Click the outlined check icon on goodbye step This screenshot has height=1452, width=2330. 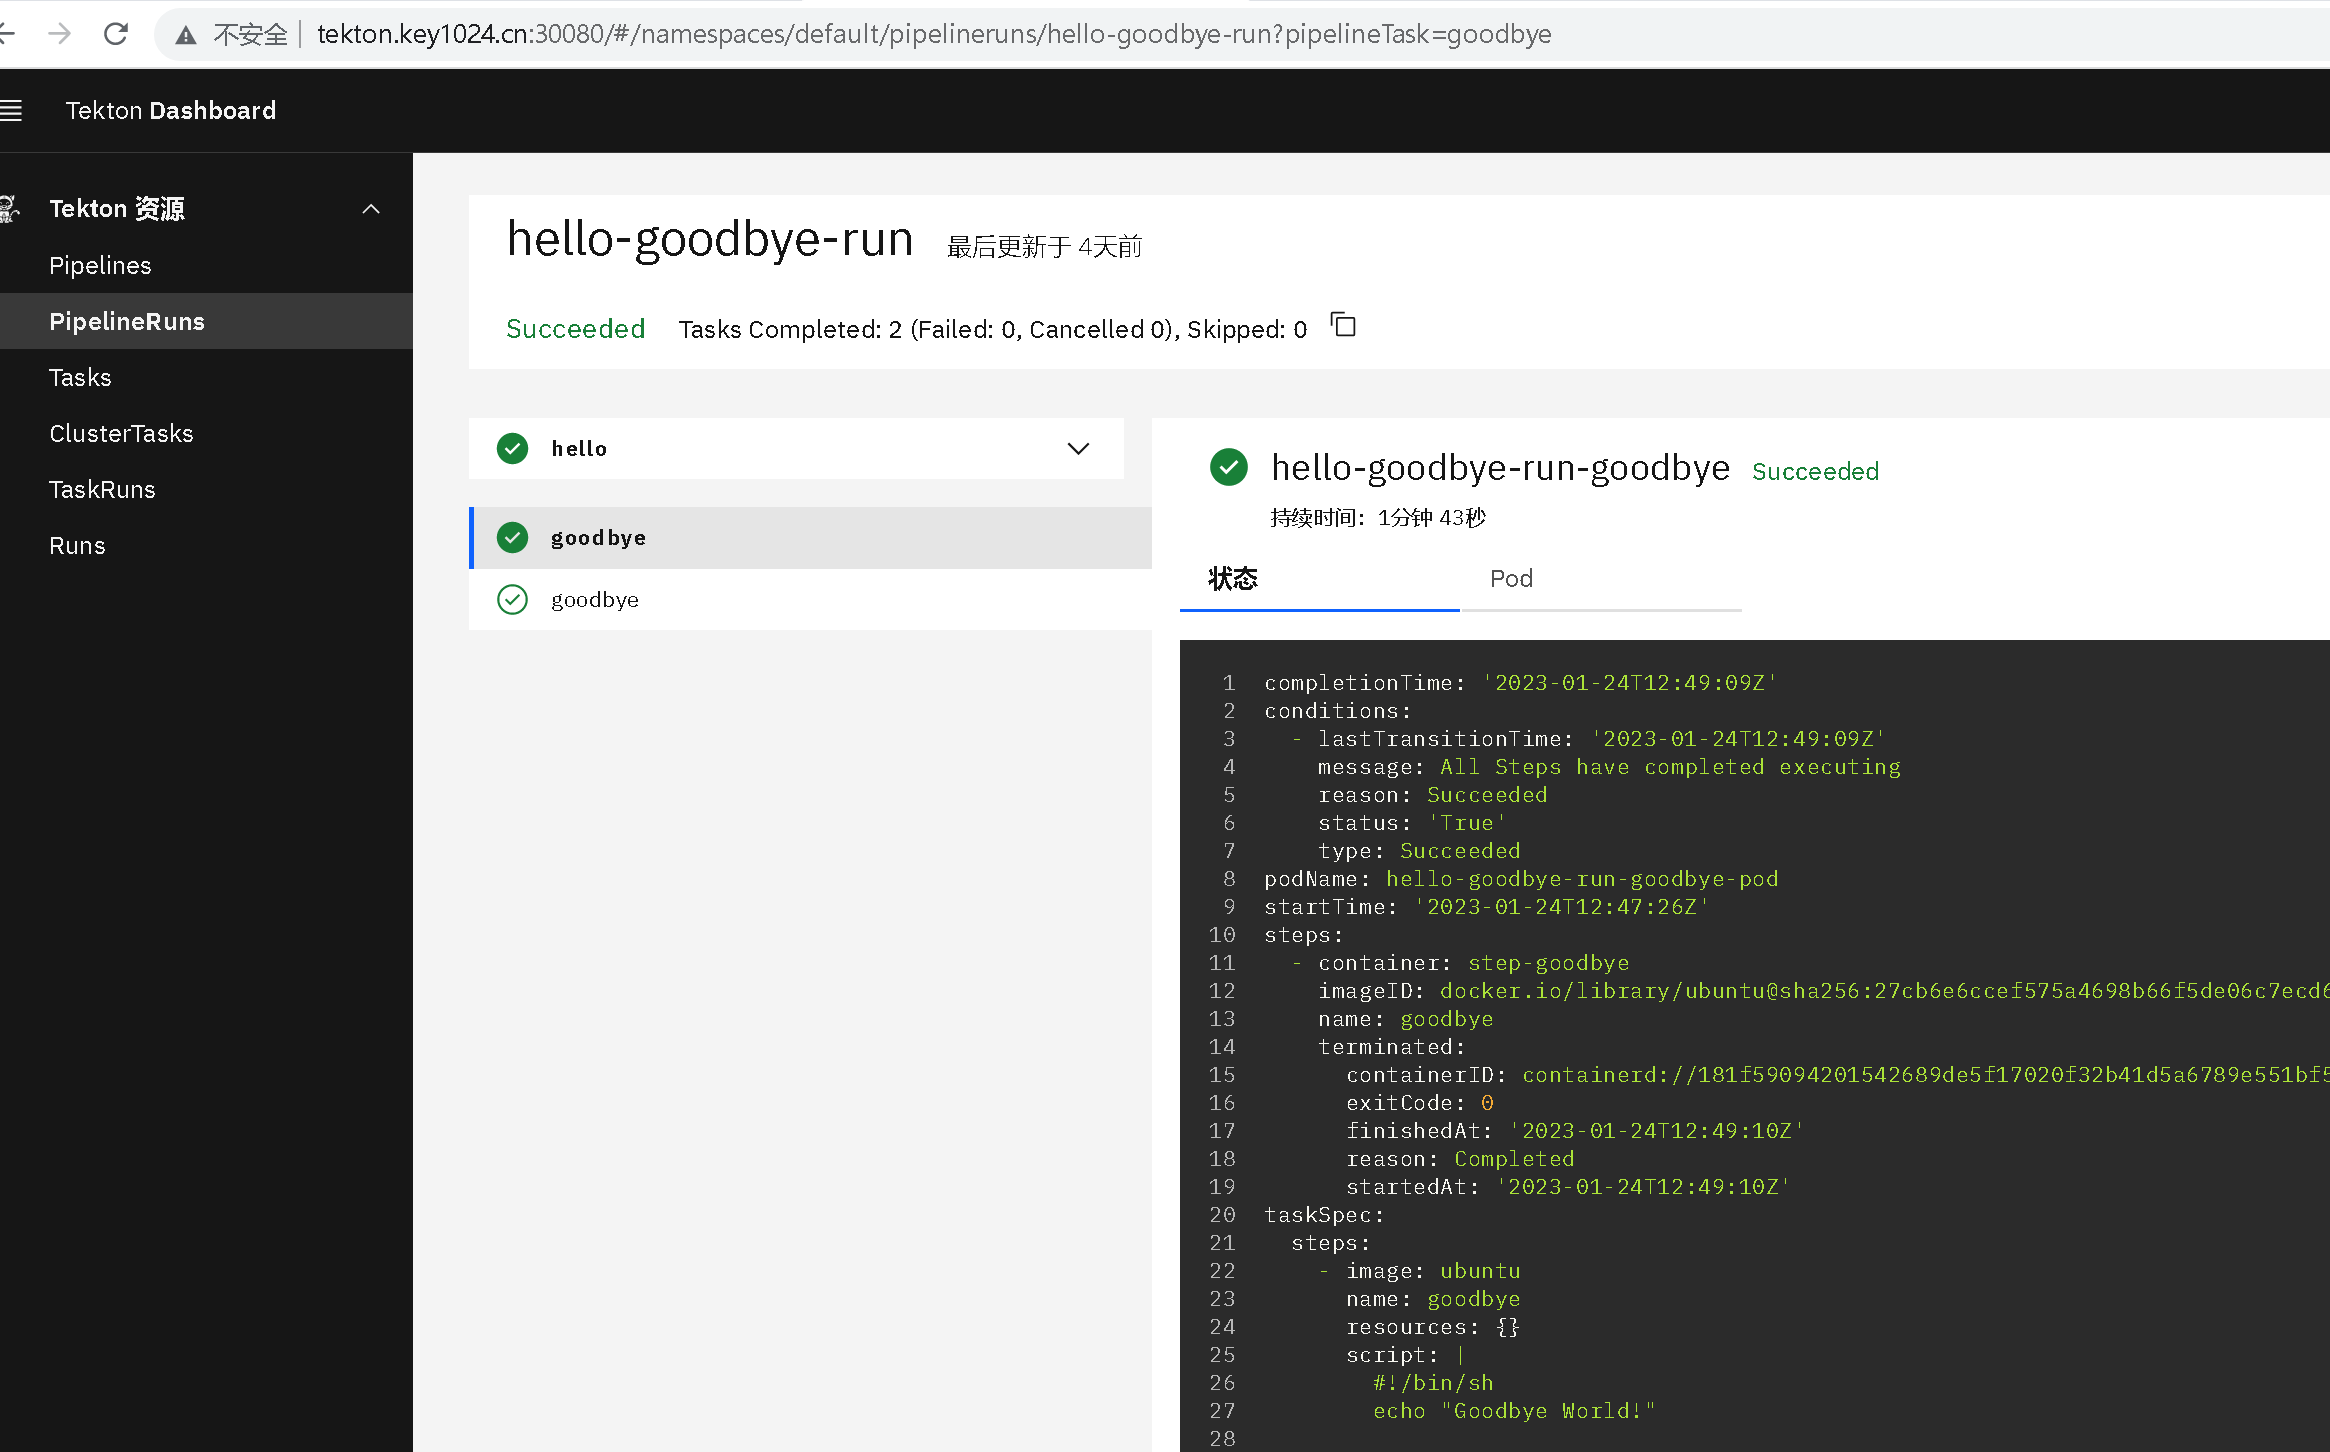513,599
